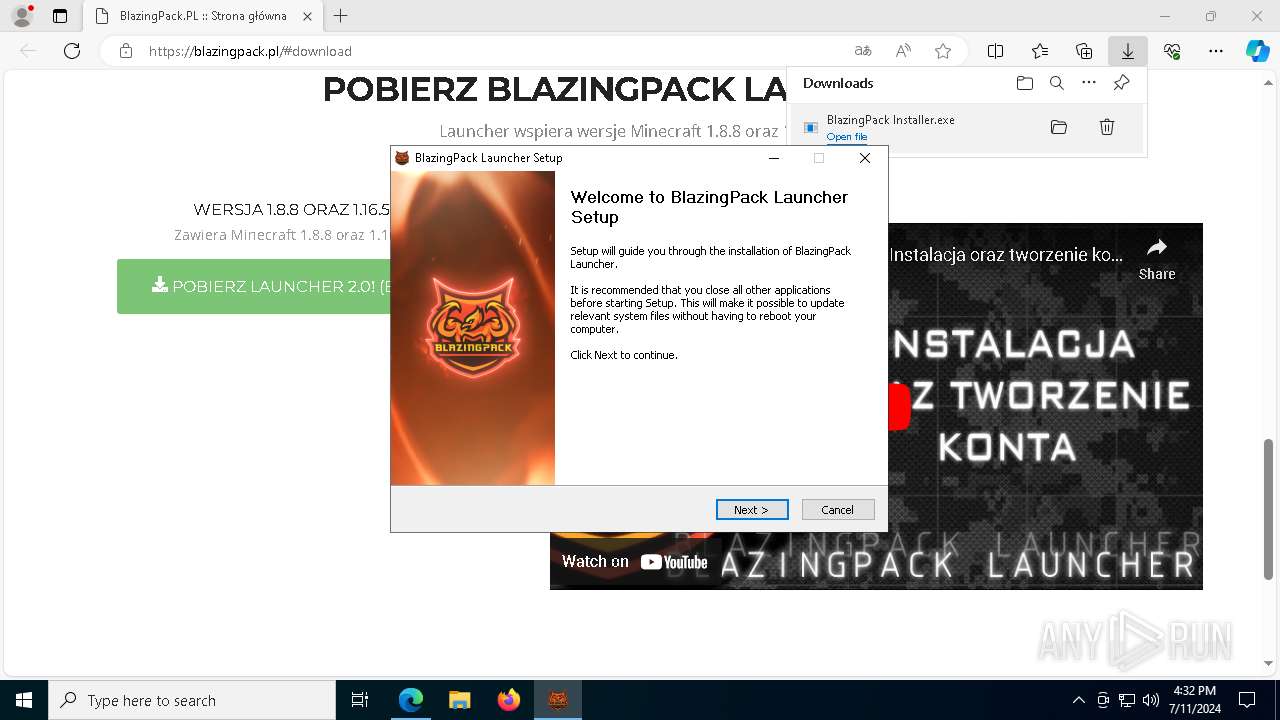Minimize the BlazingPack Launcher Setup window
1280x720 pixels.
774,158
